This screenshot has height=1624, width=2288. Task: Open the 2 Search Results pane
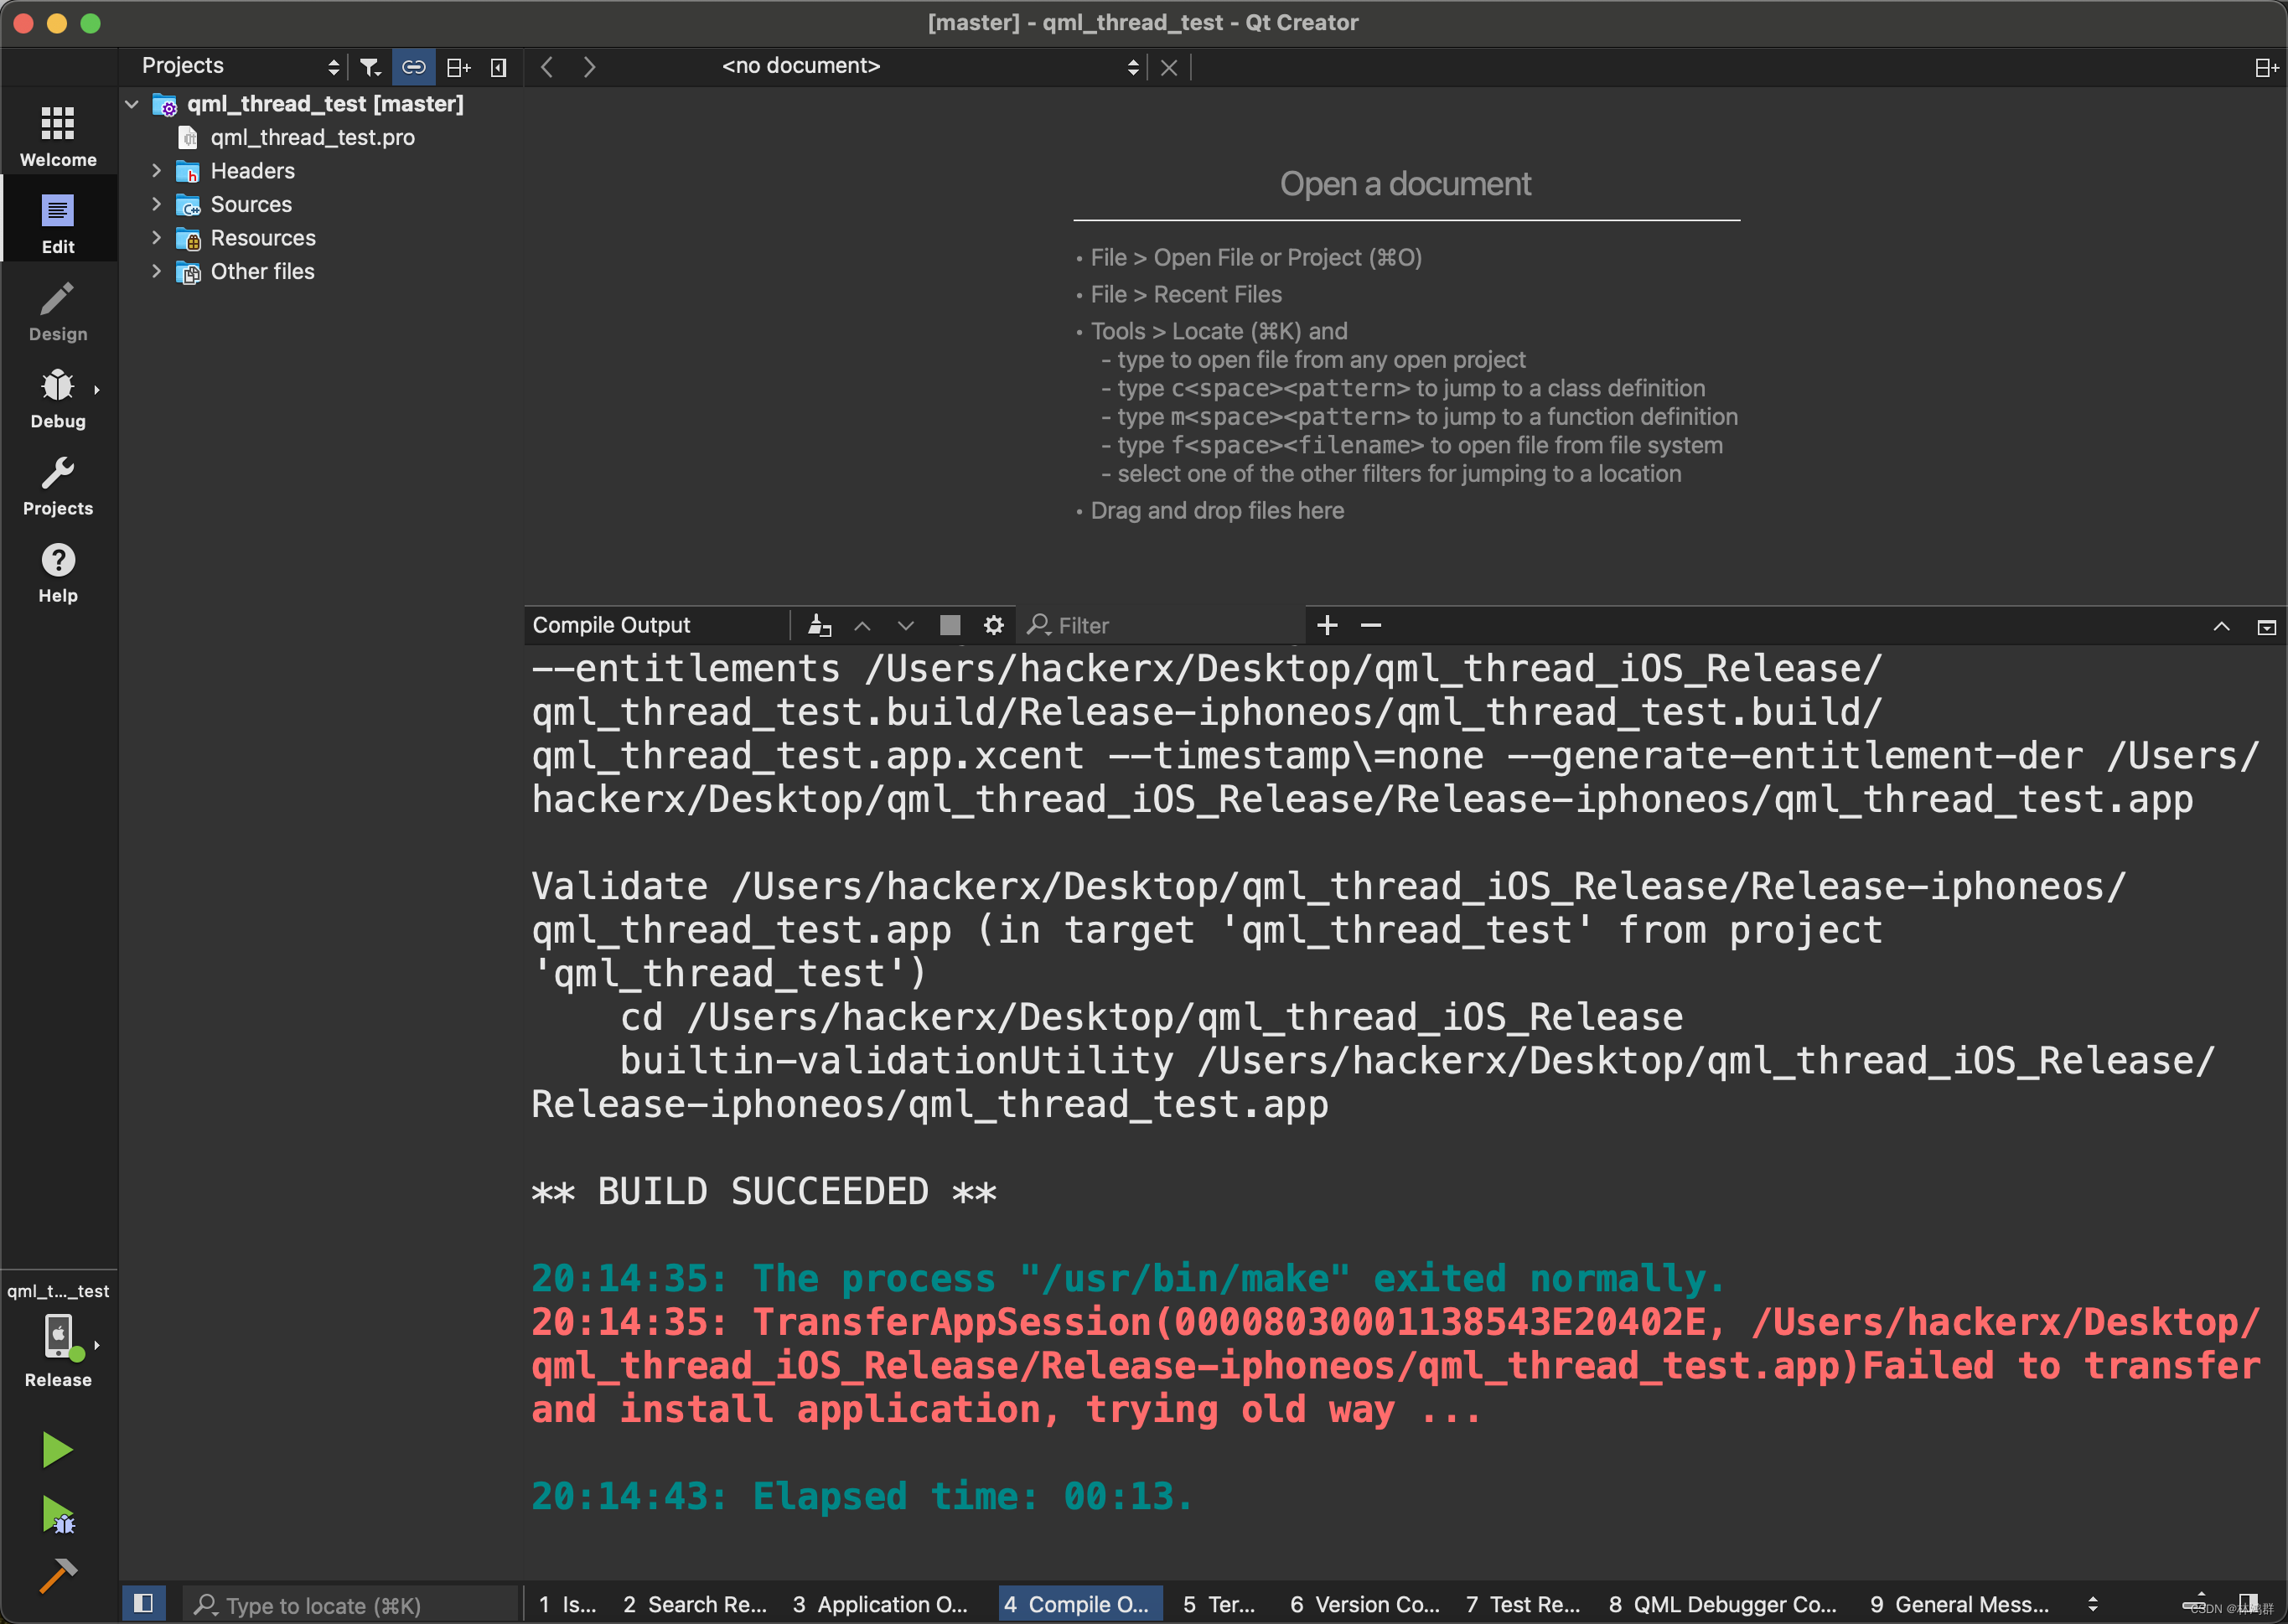click(x=694, y=1604)
